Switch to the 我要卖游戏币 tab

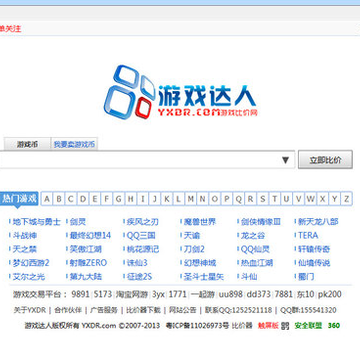coord(74,145)
